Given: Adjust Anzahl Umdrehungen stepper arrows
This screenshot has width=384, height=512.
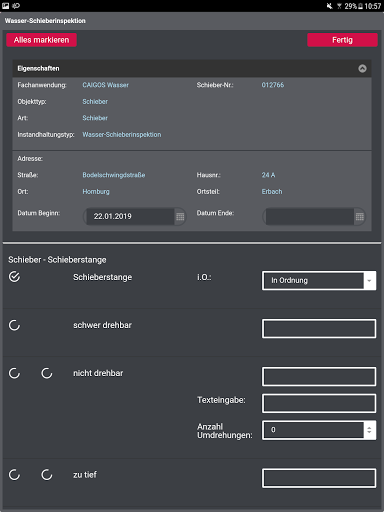Looking at the screenshot, I should click(x=369, y=430).
